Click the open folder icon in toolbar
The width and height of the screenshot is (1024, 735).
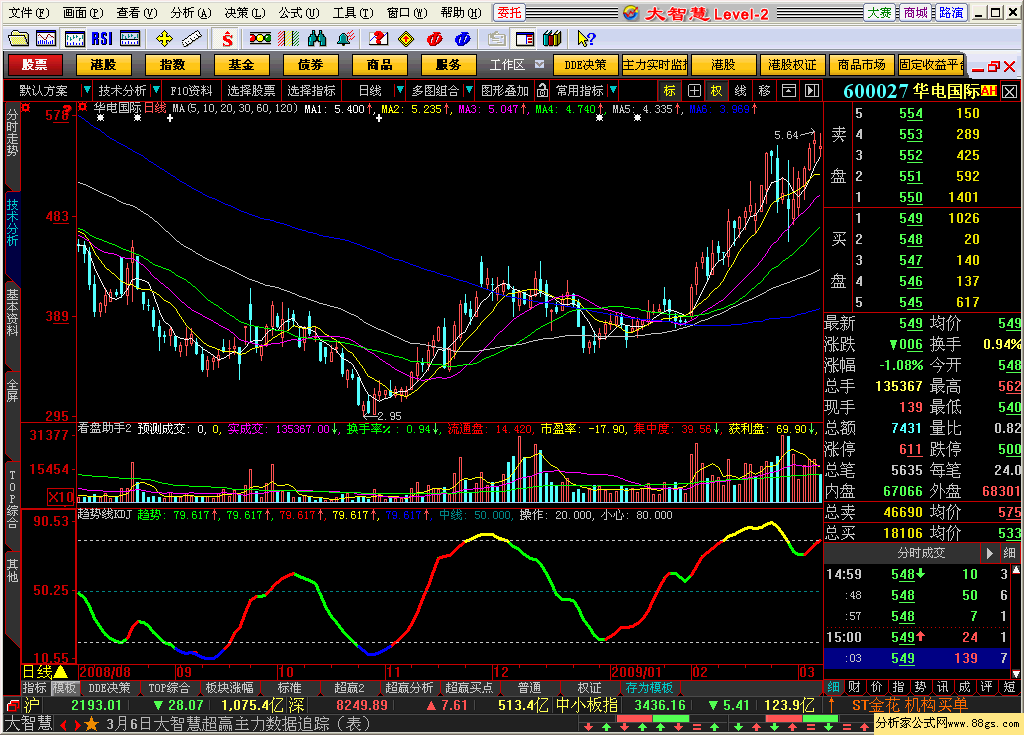point(18,39)
